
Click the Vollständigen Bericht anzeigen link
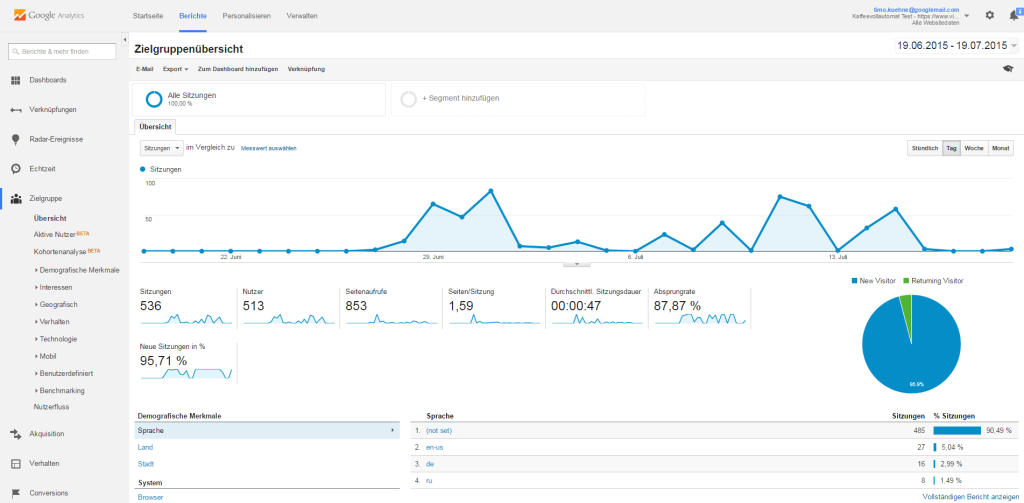point(970,497)
